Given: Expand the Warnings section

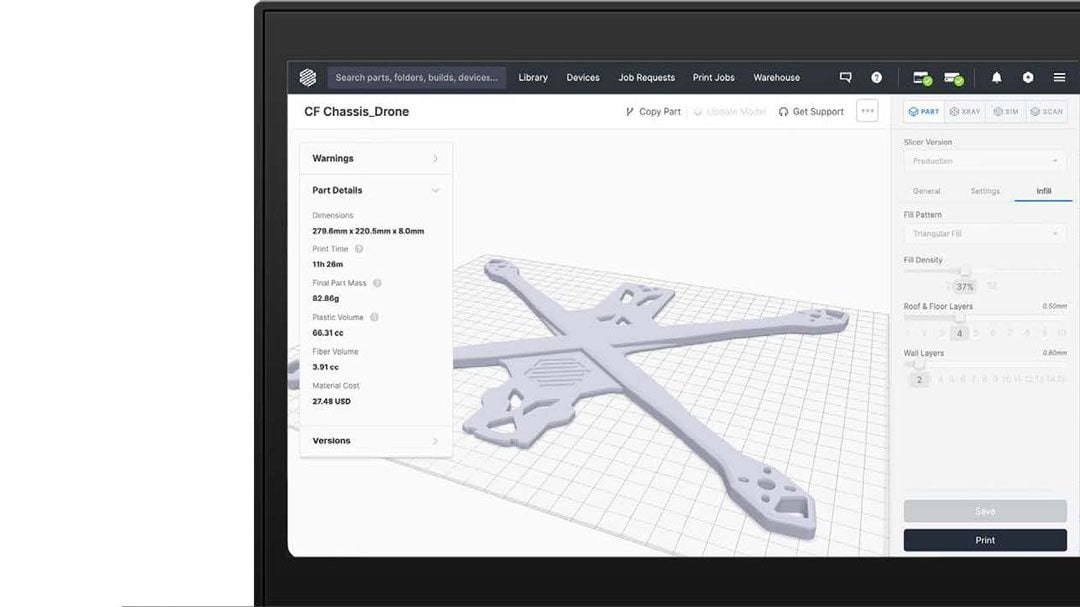Looking at the screenshot, I should click(375, 158).
